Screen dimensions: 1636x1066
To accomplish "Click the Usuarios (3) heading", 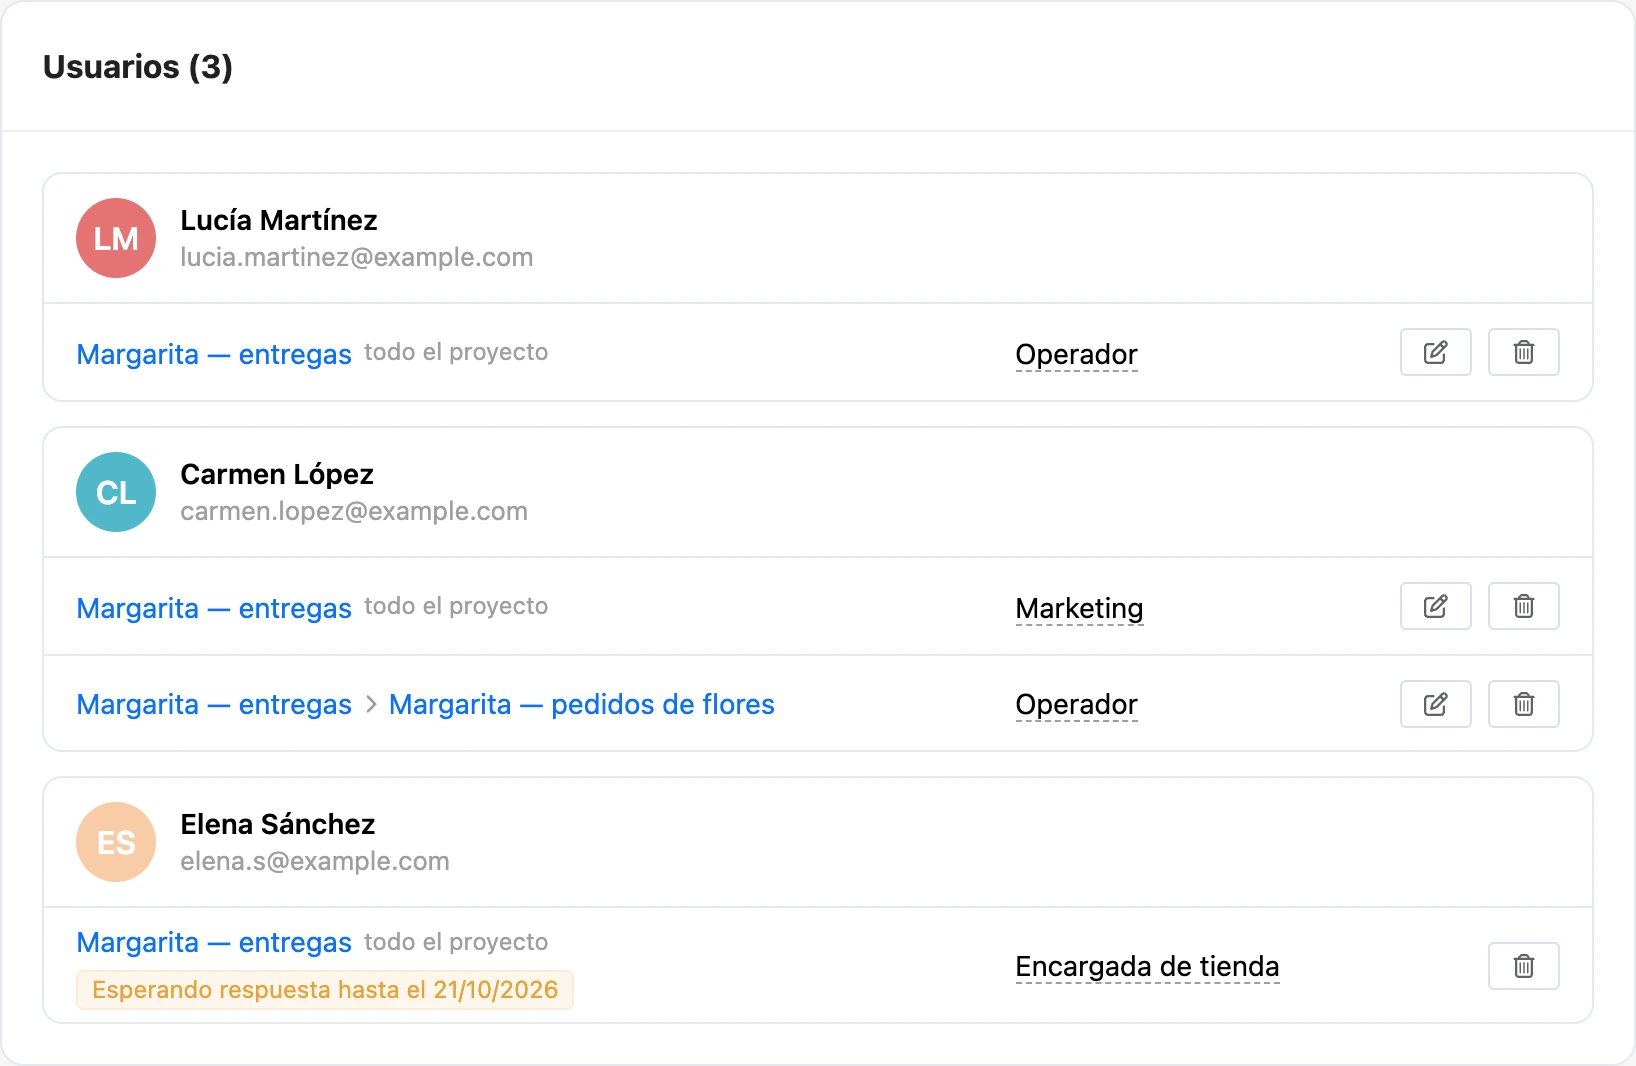I will (138, 67).
